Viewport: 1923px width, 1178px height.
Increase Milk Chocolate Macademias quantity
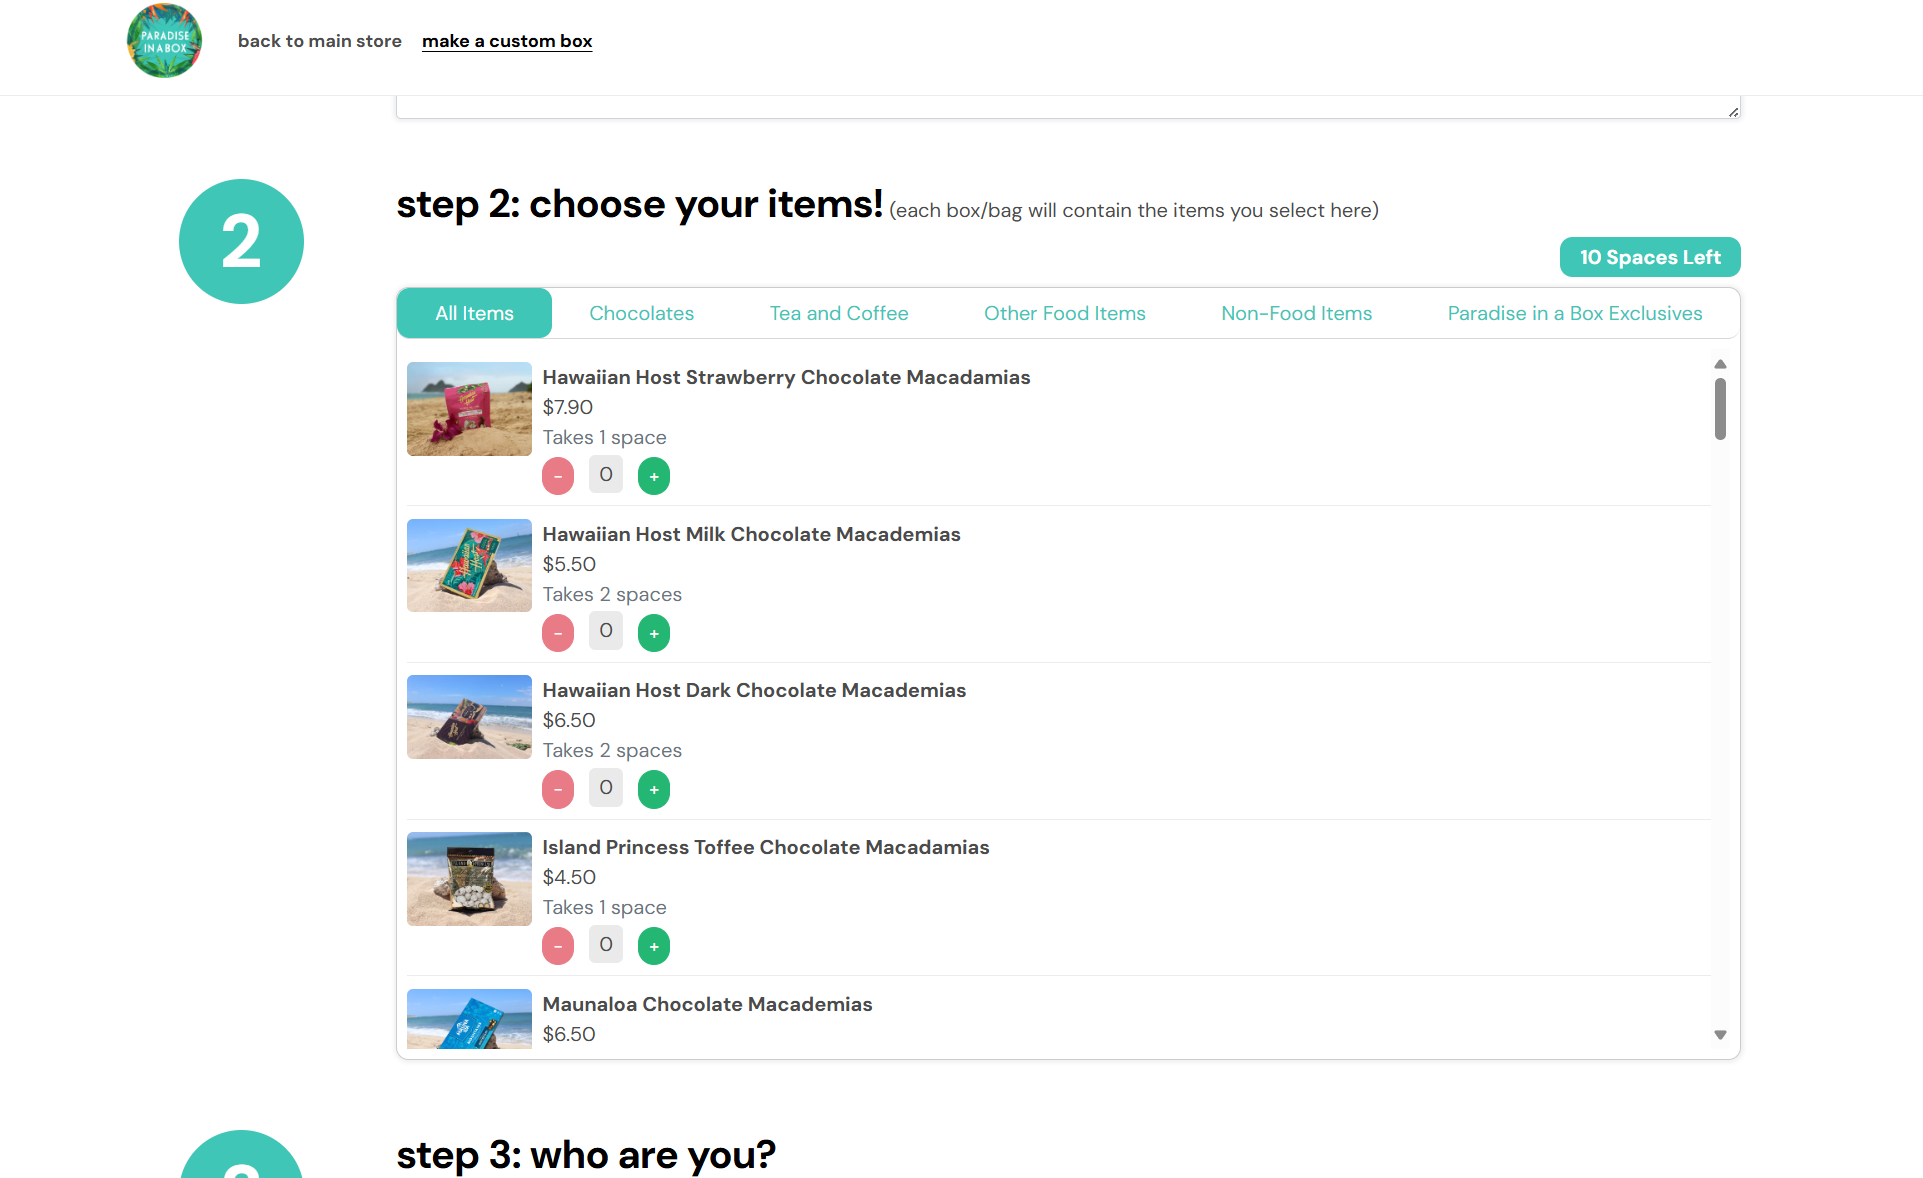click(x=654, y=633)
